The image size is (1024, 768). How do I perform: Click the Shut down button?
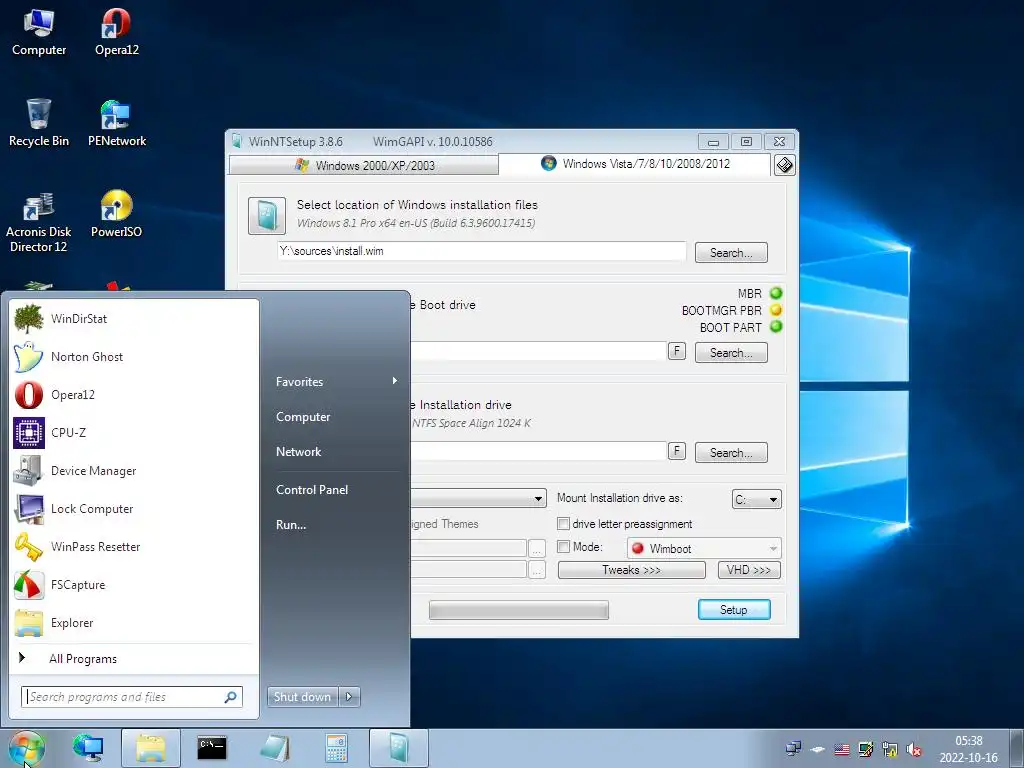(302, 697)
